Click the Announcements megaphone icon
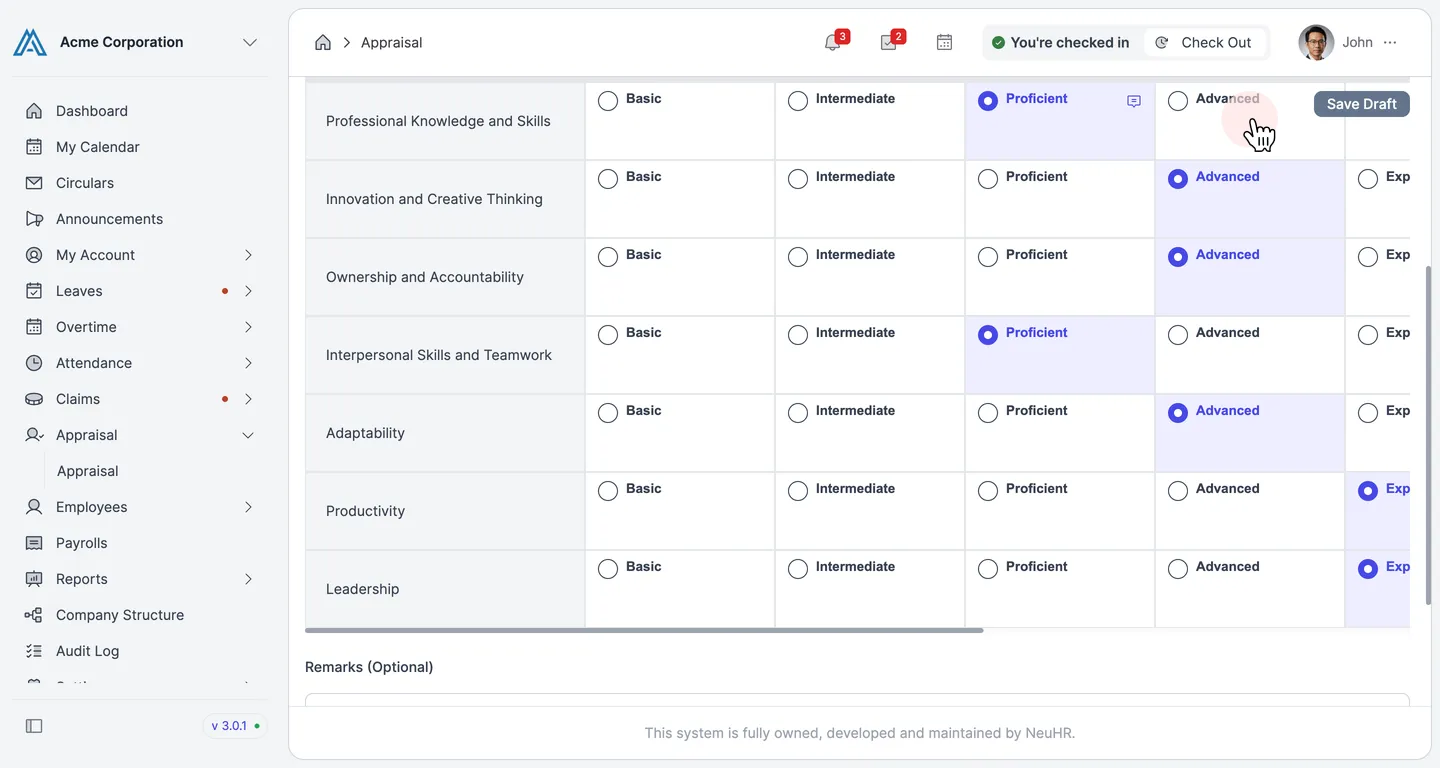 point(34,219)
